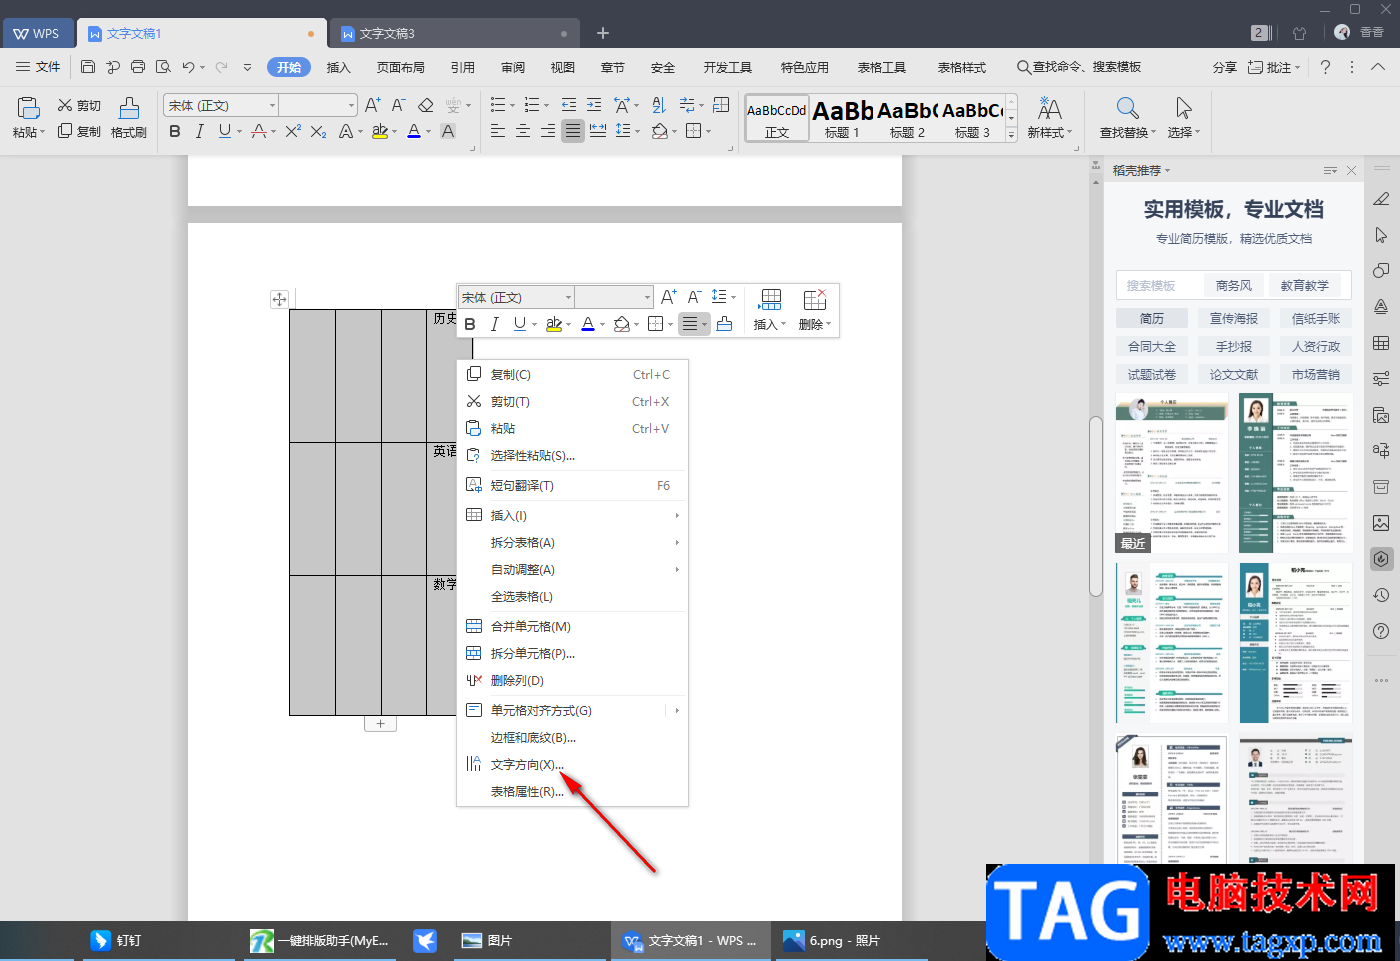Click the Cut (剪切) scissors icon in ribbon

click(65, 105)
